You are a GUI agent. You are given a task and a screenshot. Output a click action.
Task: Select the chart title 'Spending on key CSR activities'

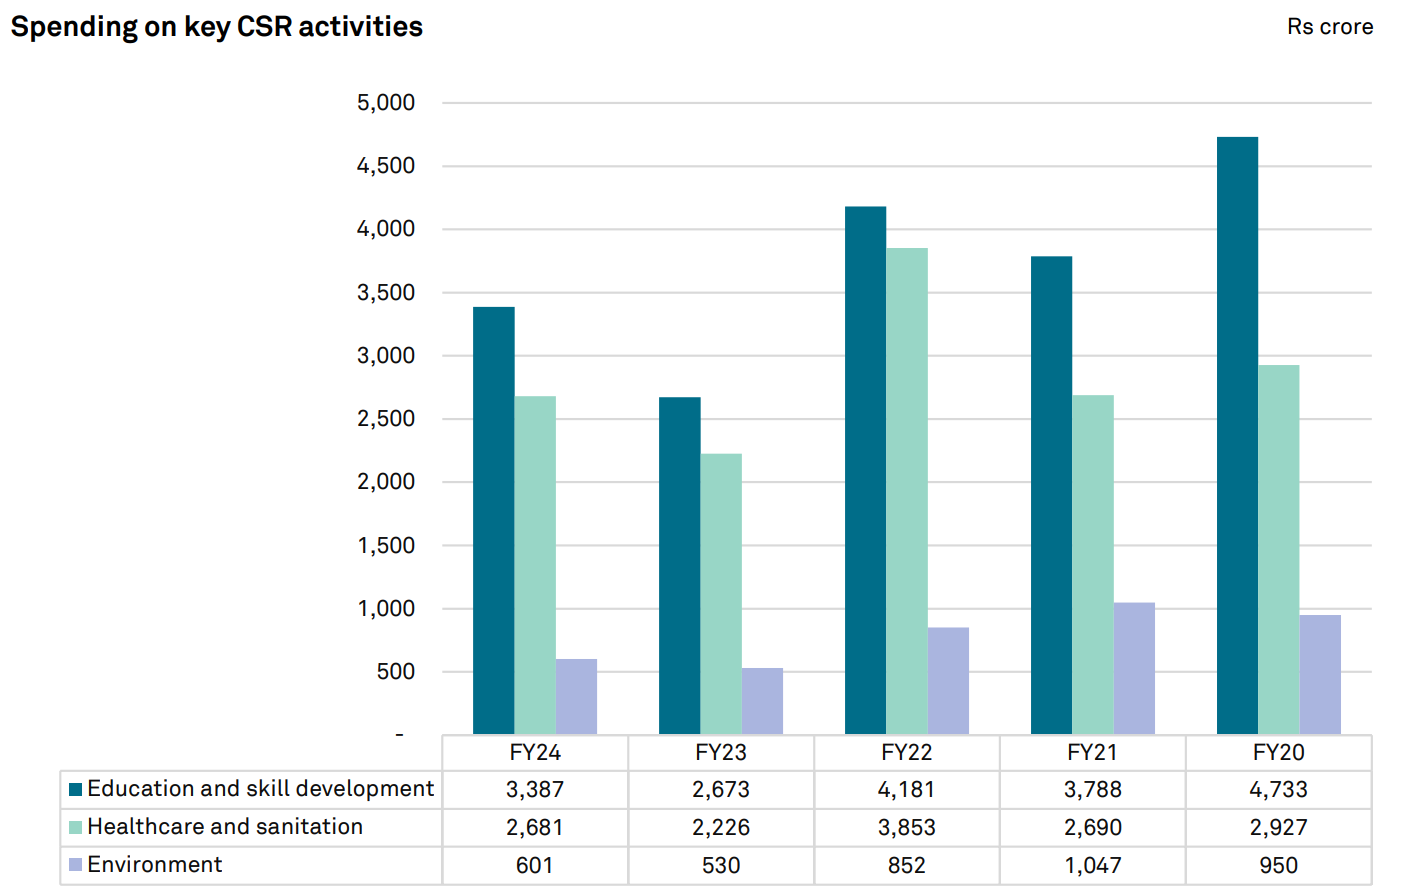(x=217, y=27)
